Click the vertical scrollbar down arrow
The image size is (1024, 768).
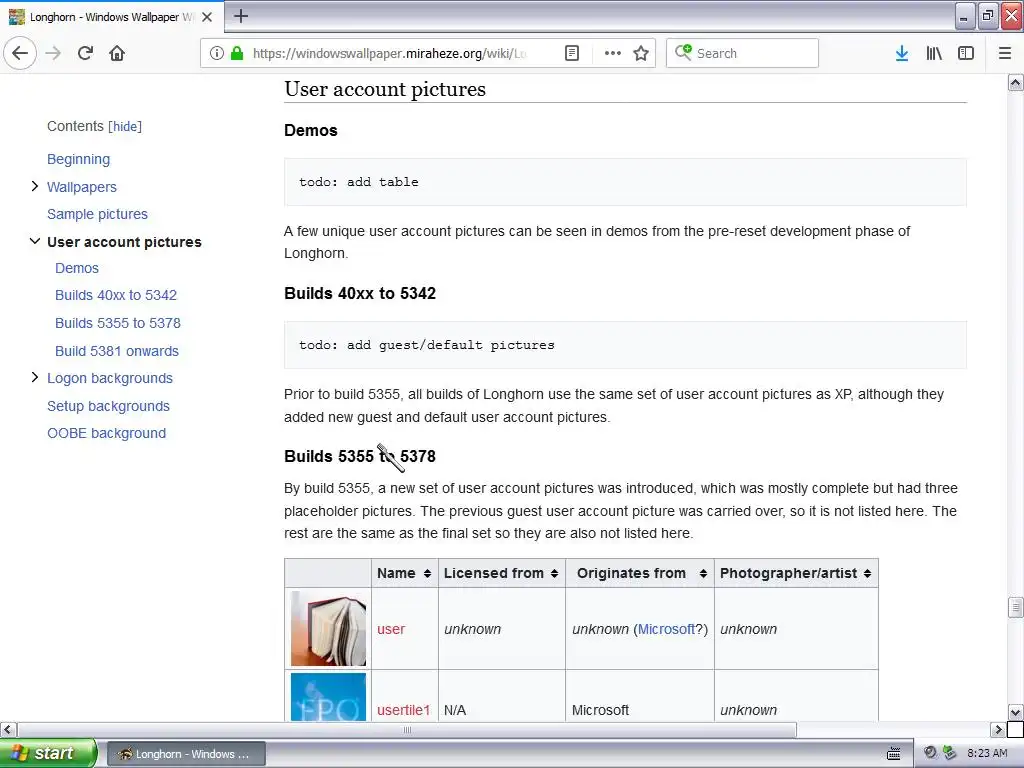(1015, 712)
